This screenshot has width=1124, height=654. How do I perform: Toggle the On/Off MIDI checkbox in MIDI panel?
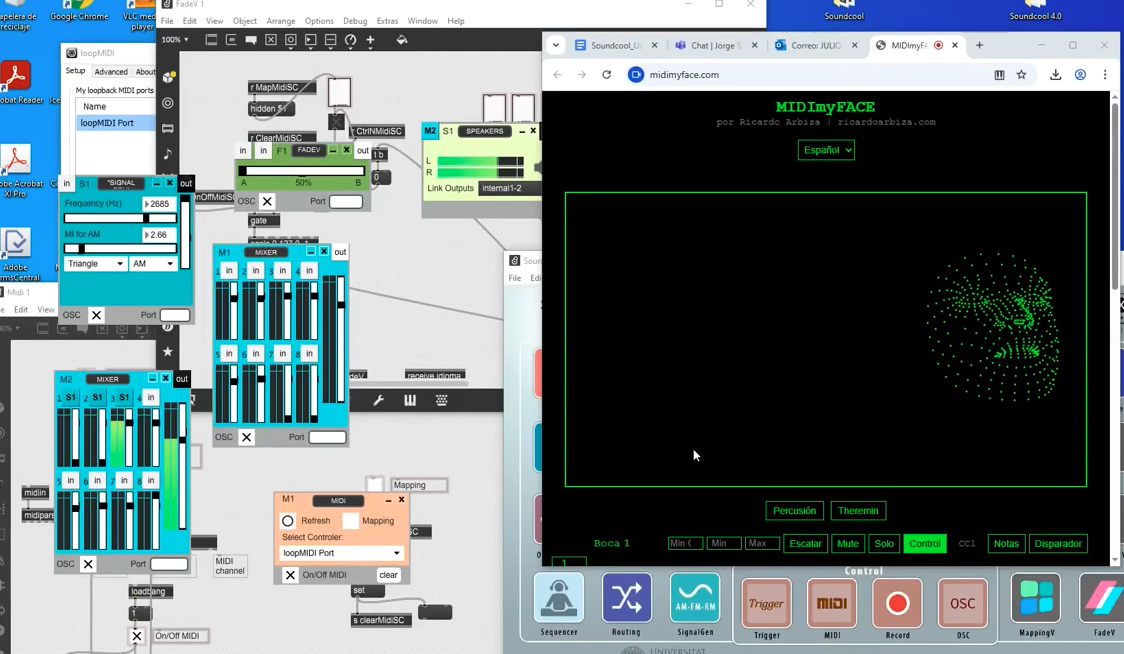[290, 575]
